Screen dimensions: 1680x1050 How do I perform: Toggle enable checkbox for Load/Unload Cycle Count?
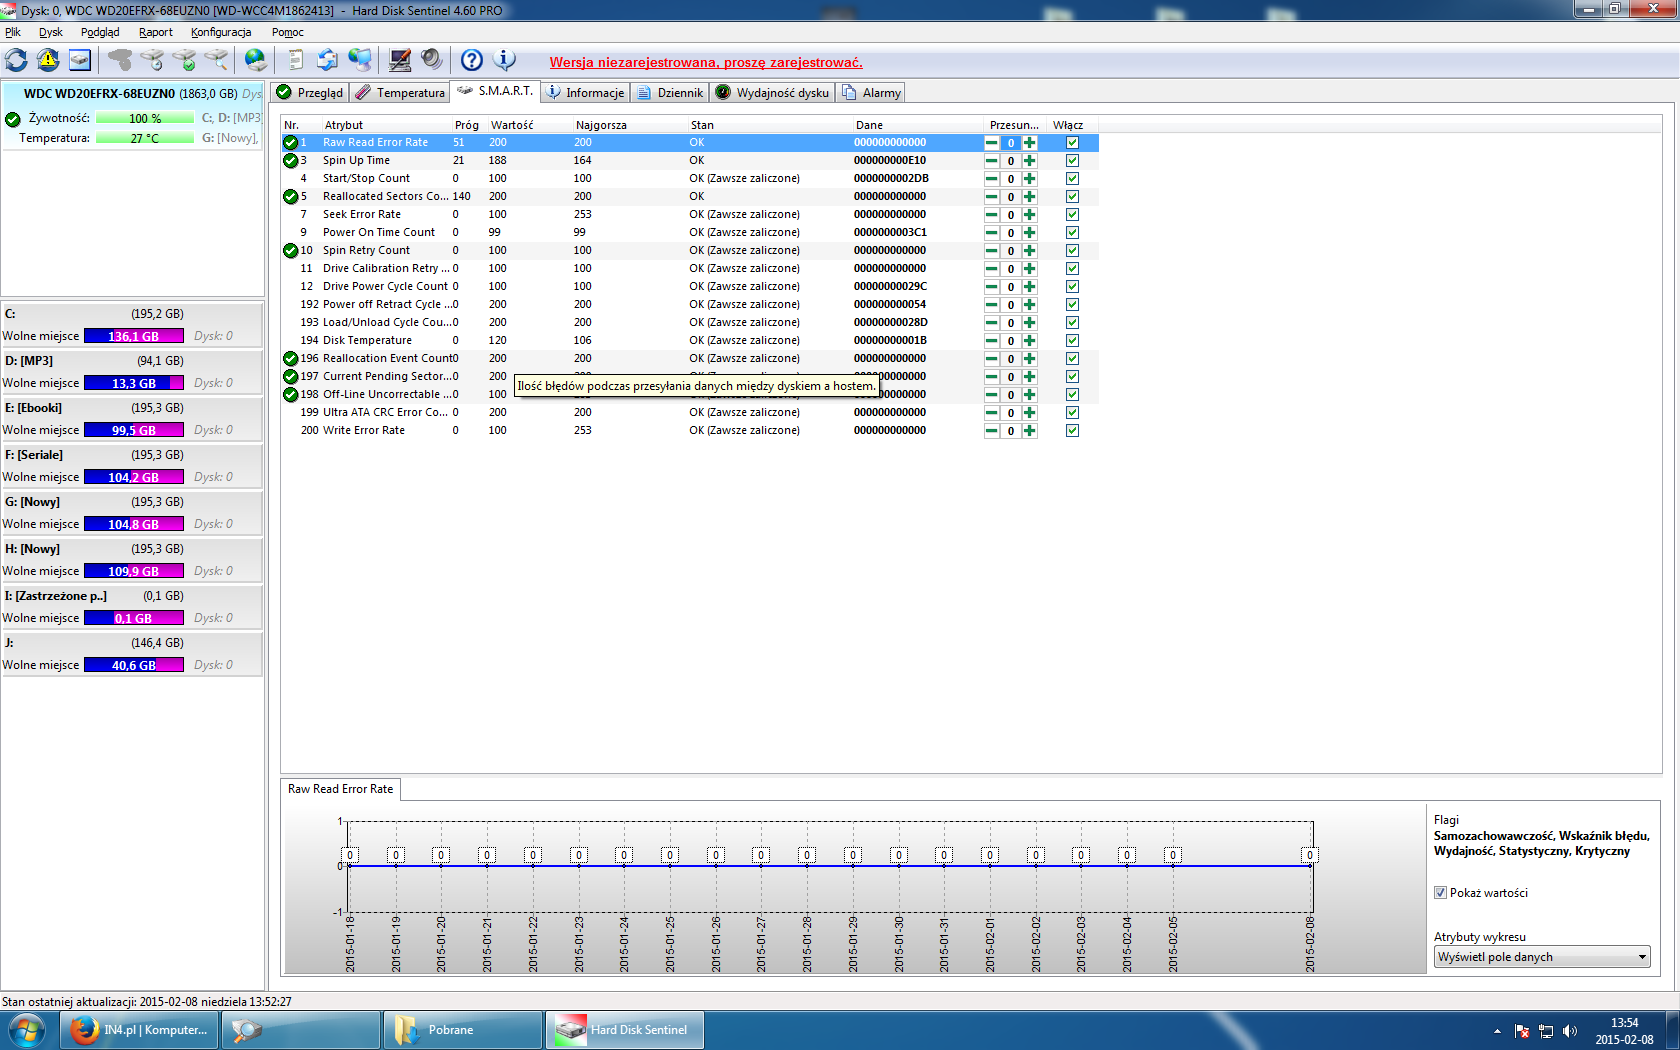(1072, 323)
